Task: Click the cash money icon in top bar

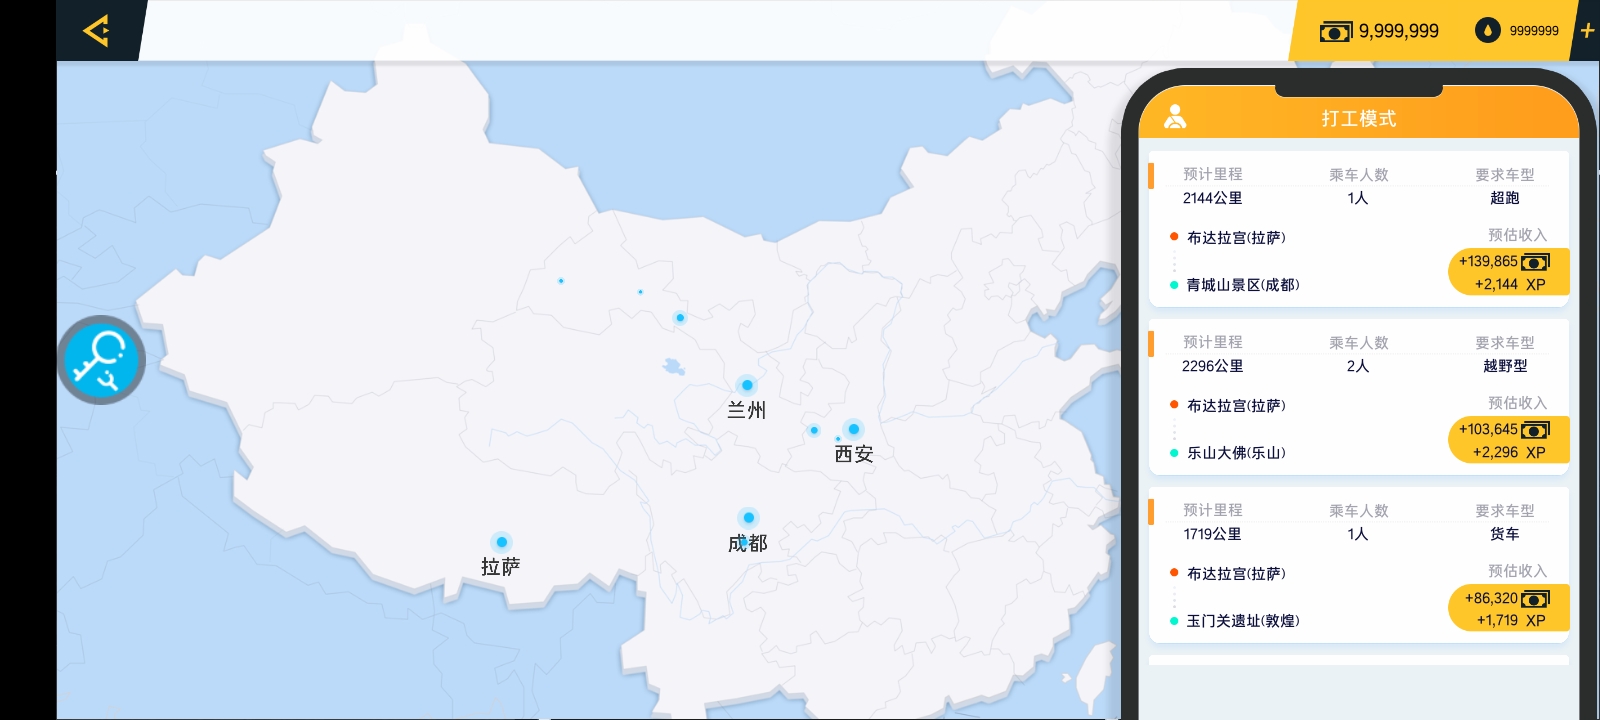Action: pos(1335,32)
